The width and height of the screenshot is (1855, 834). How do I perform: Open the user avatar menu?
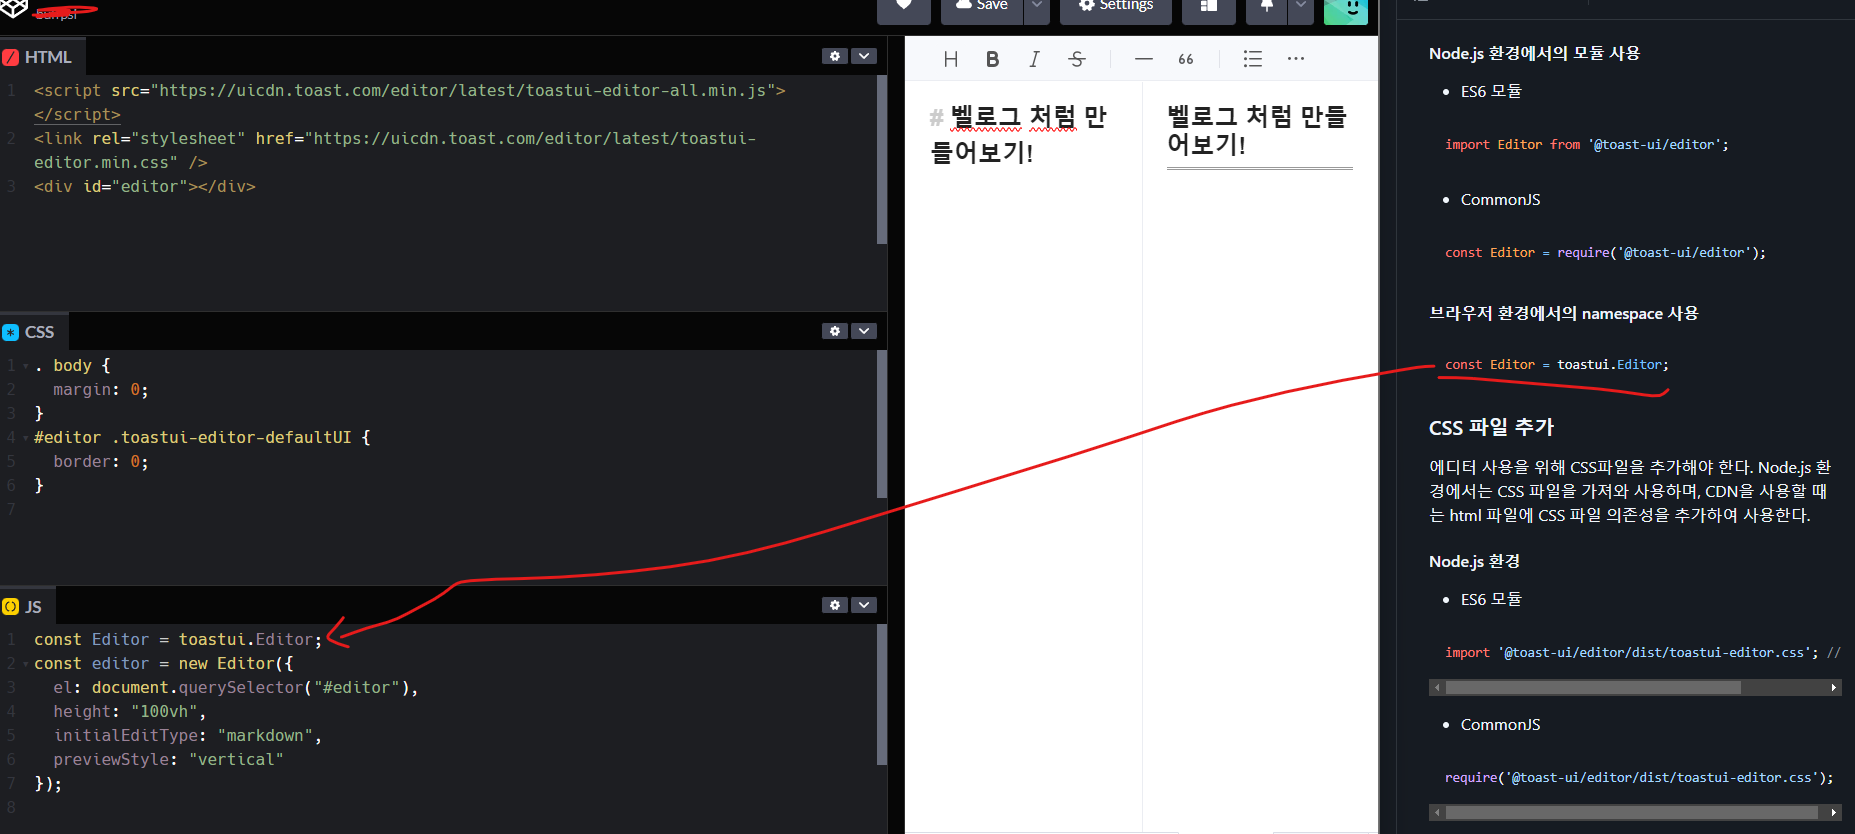click(x=1346, y=10)
